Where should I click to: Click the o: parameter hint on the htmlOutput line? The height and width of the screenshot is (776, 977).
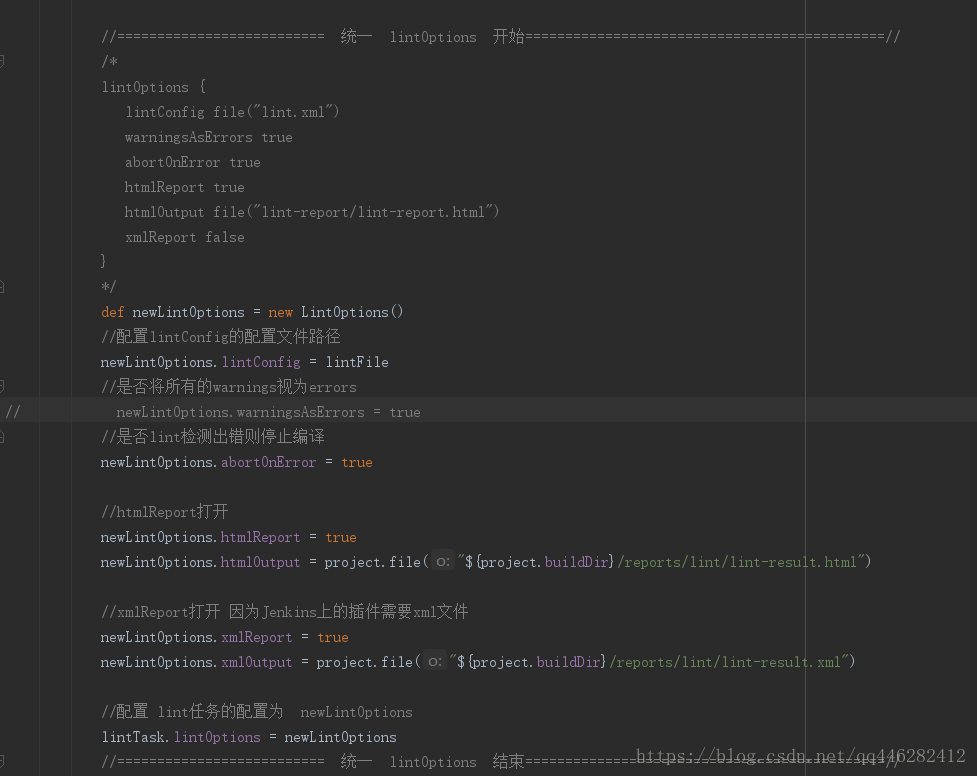tap(442, 562)
